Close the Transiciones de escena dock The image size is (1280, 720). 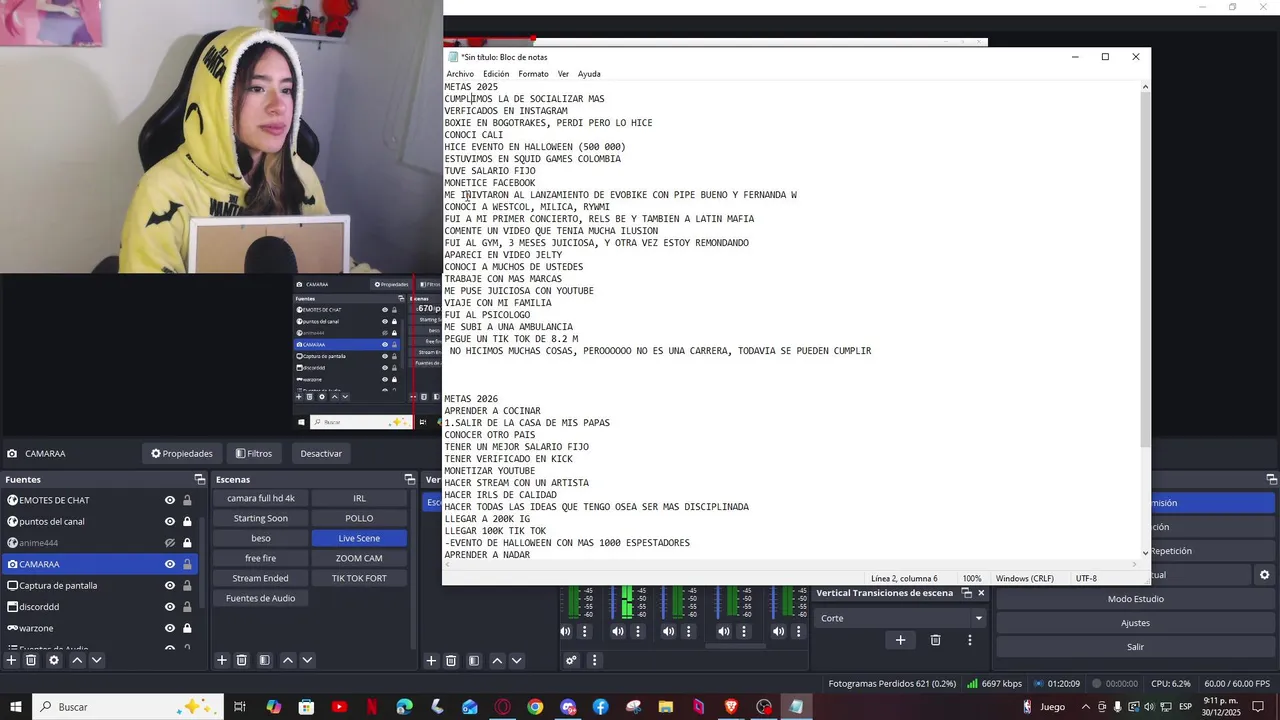(x=981, y=593)
